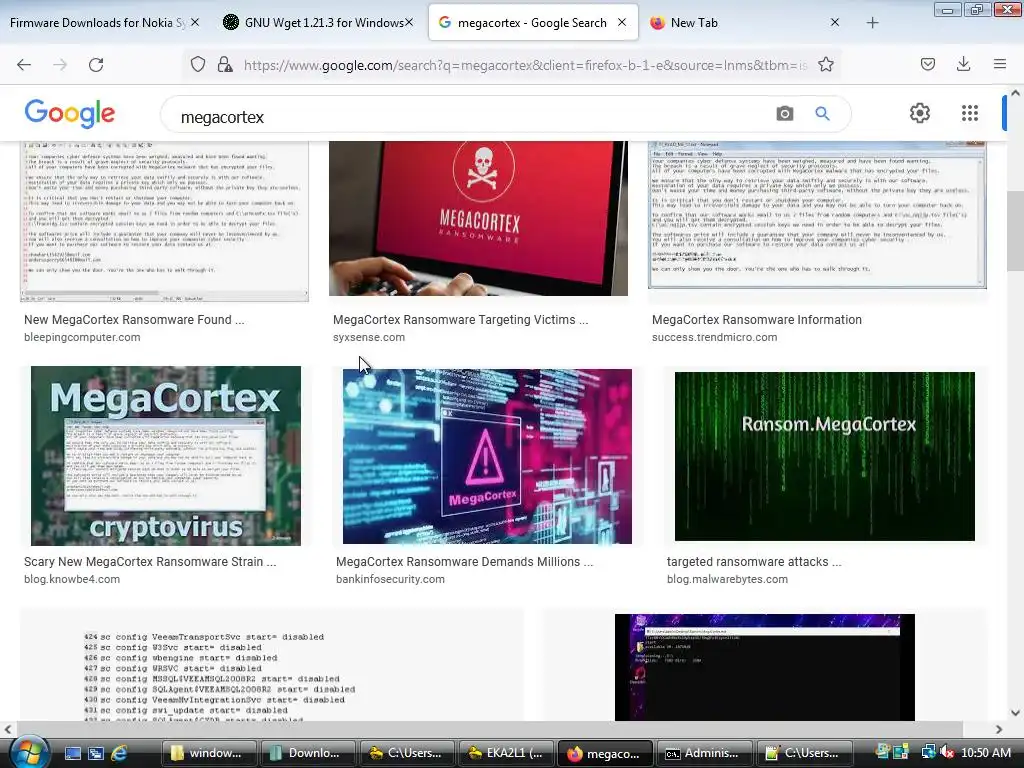Viewport: 1024px width, 768px height.
Task: Open the Administrator command prompt taskbar button
Action: tap(703, 753)
